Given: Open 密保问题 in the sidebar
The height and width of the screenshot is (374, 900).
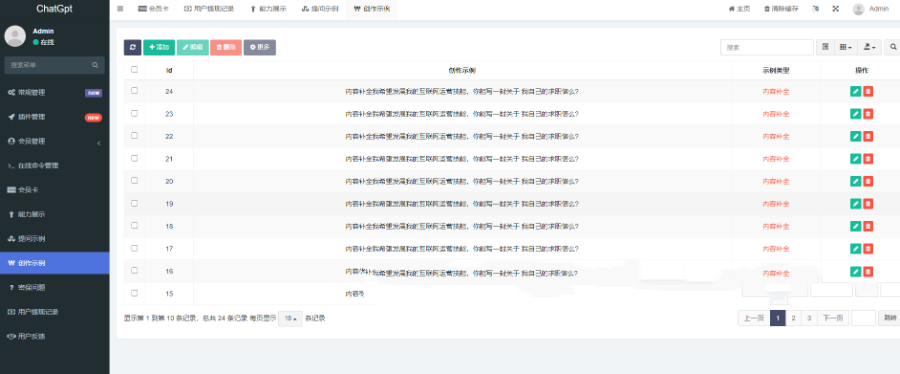Looking at the screenshot, I should coord(55,287).
